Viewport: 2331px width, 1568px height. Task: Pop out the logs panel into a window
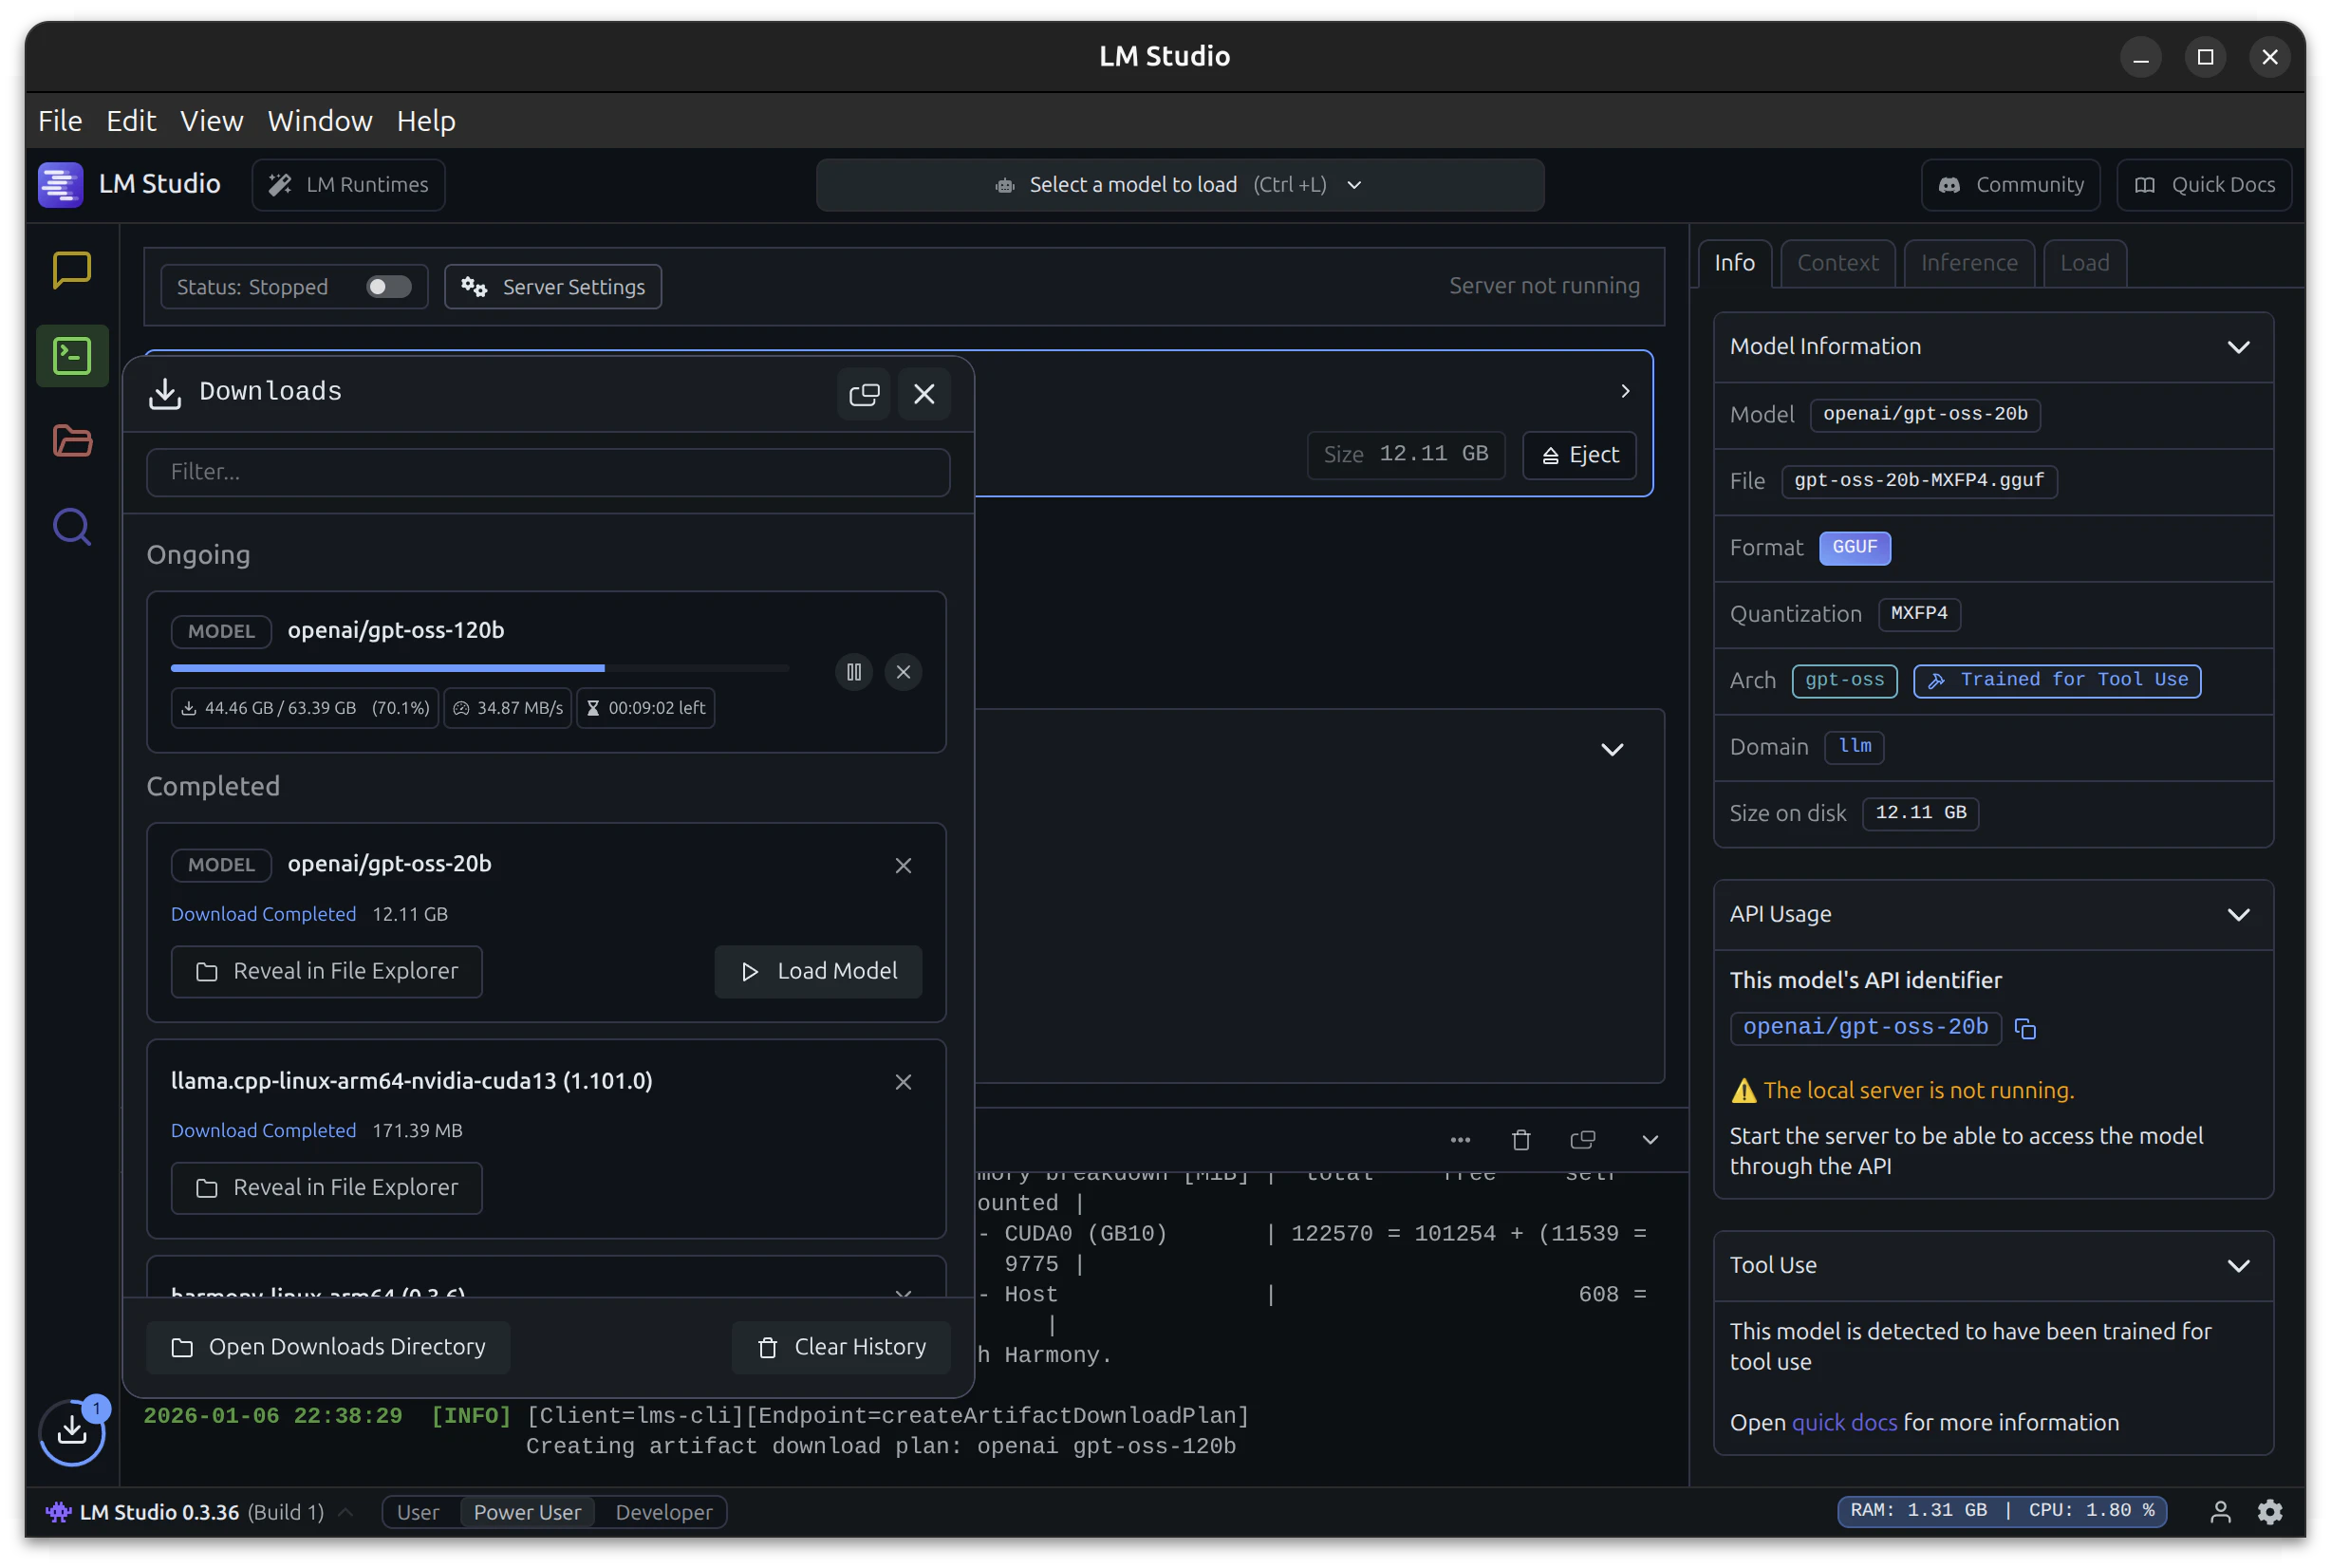pyautogui.click(x=1583, y=1140)
